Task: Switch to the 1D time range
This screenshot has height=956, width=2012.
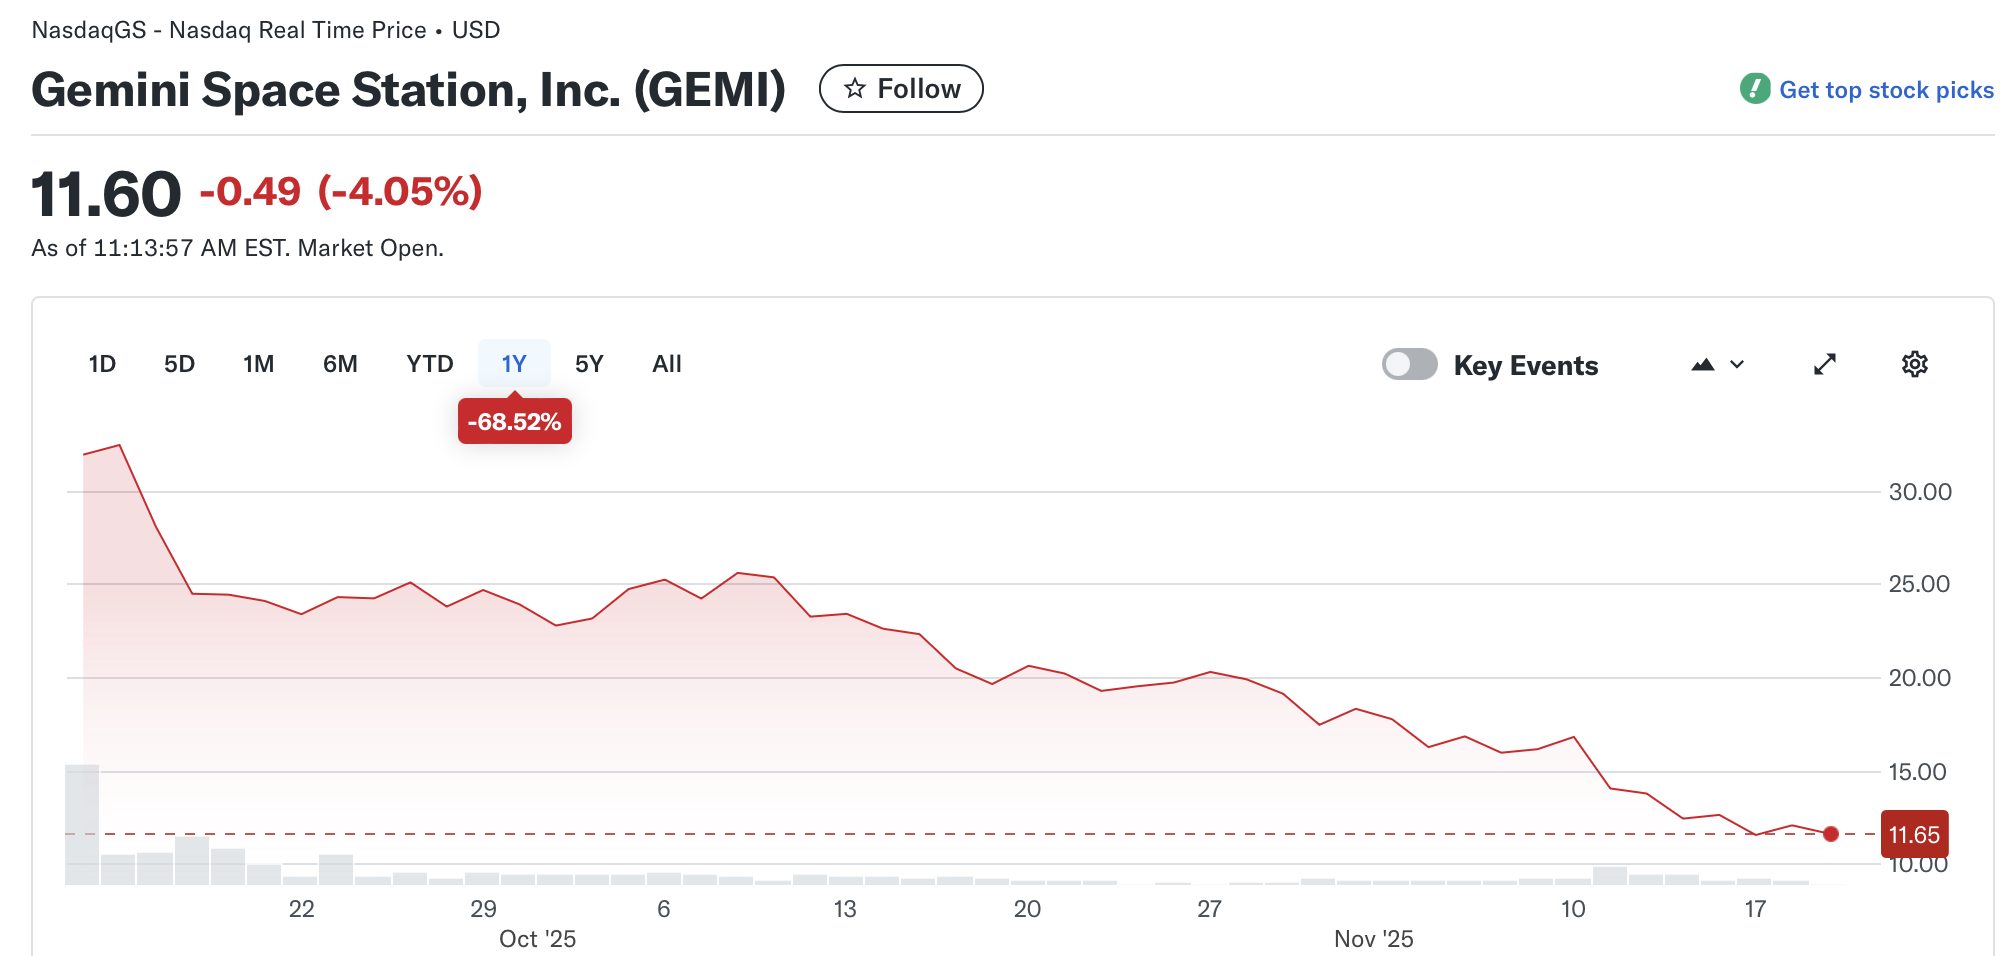Action: click(101, 364)
